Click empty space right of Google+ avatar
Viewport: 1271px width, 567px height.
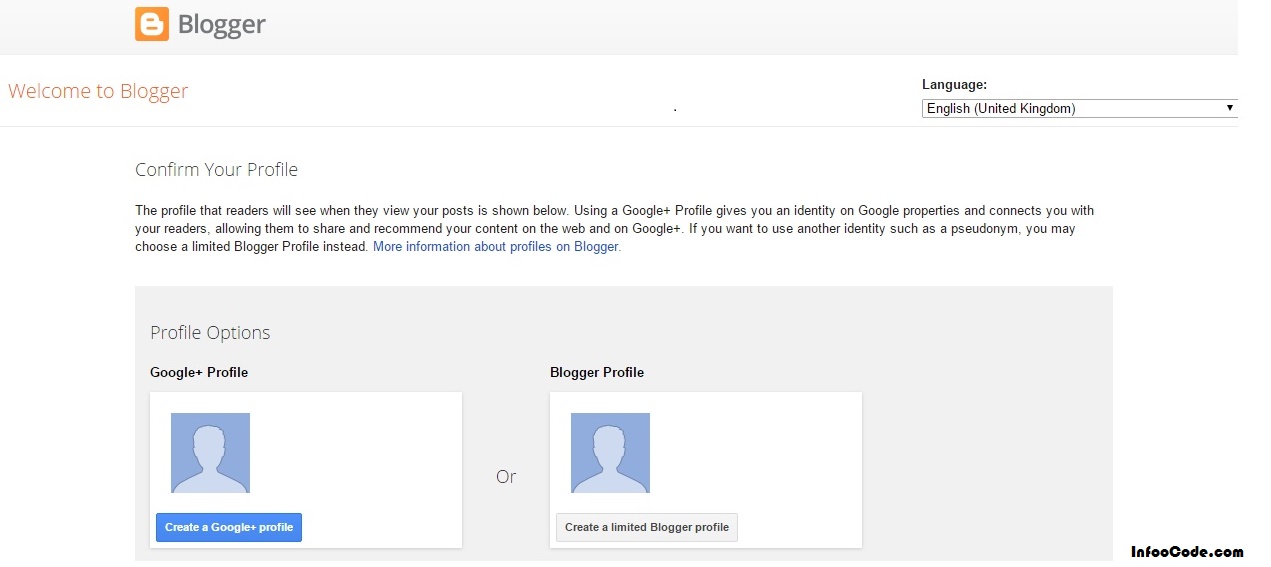tap(360, 453)
